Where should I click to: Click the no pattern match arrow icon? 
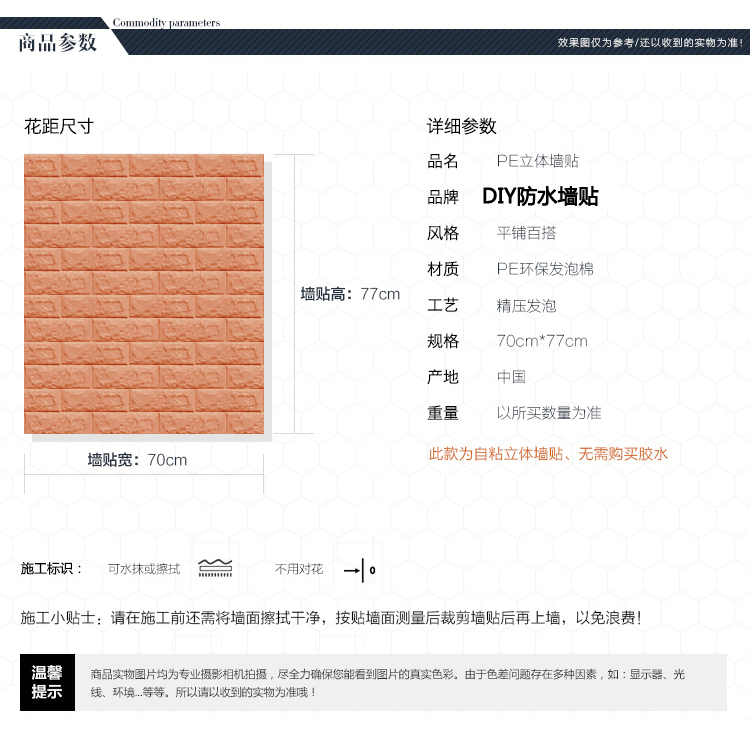coord(359,570)
